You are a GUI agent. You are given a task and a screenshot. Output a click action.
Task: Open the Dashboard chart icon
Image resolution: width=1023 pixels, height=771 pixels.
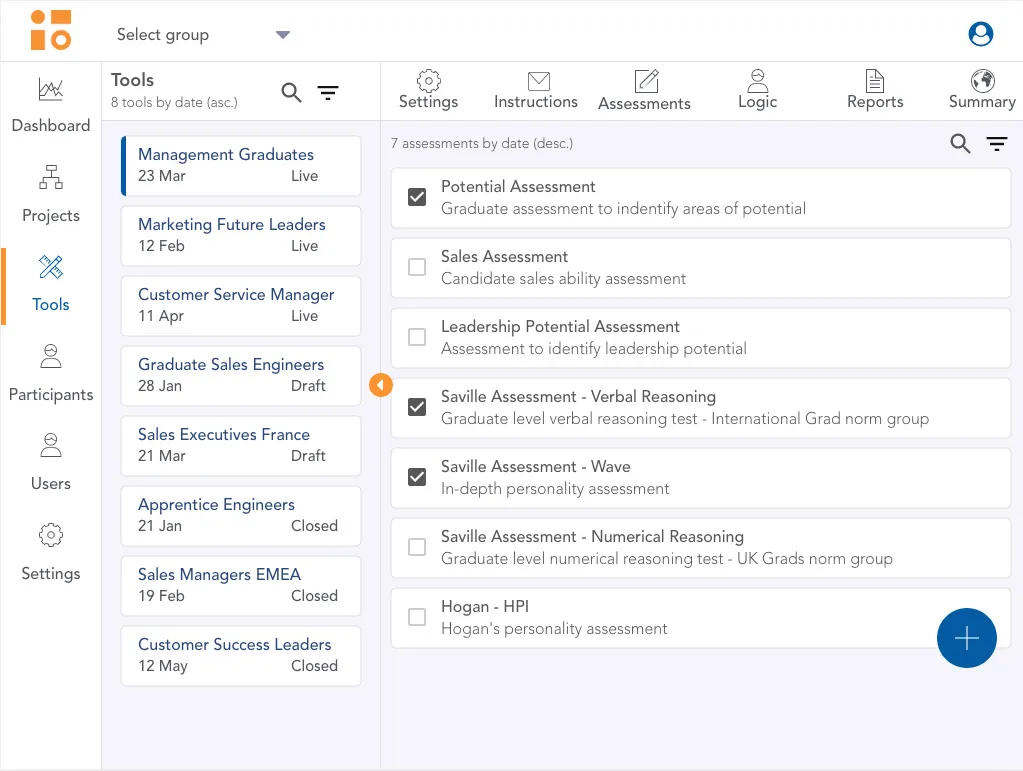(51, 90)
